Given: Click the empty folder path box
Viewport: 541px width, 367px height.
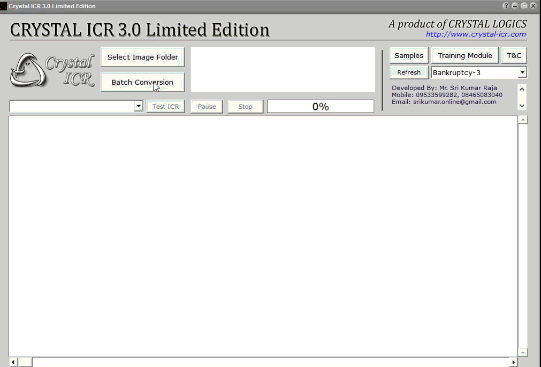Looking at the screenshot, I should click(x=283, y=70).
